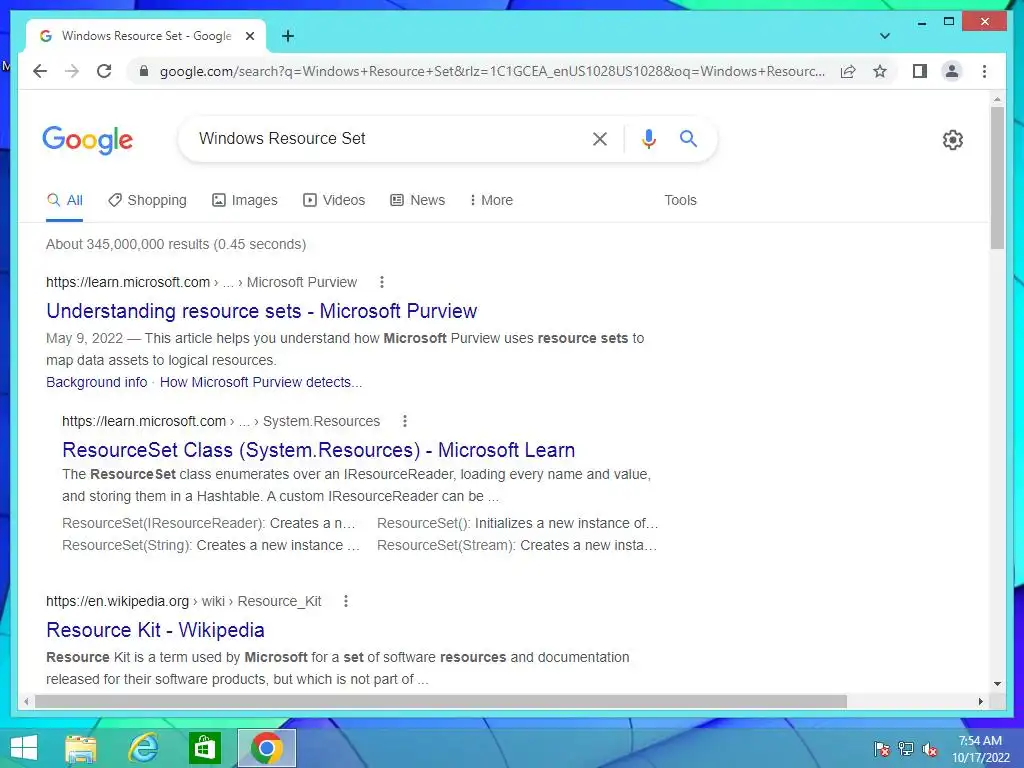Open Chrome's three-dot menu
This screenshot has height=768, width=1024.
point(984,71)
